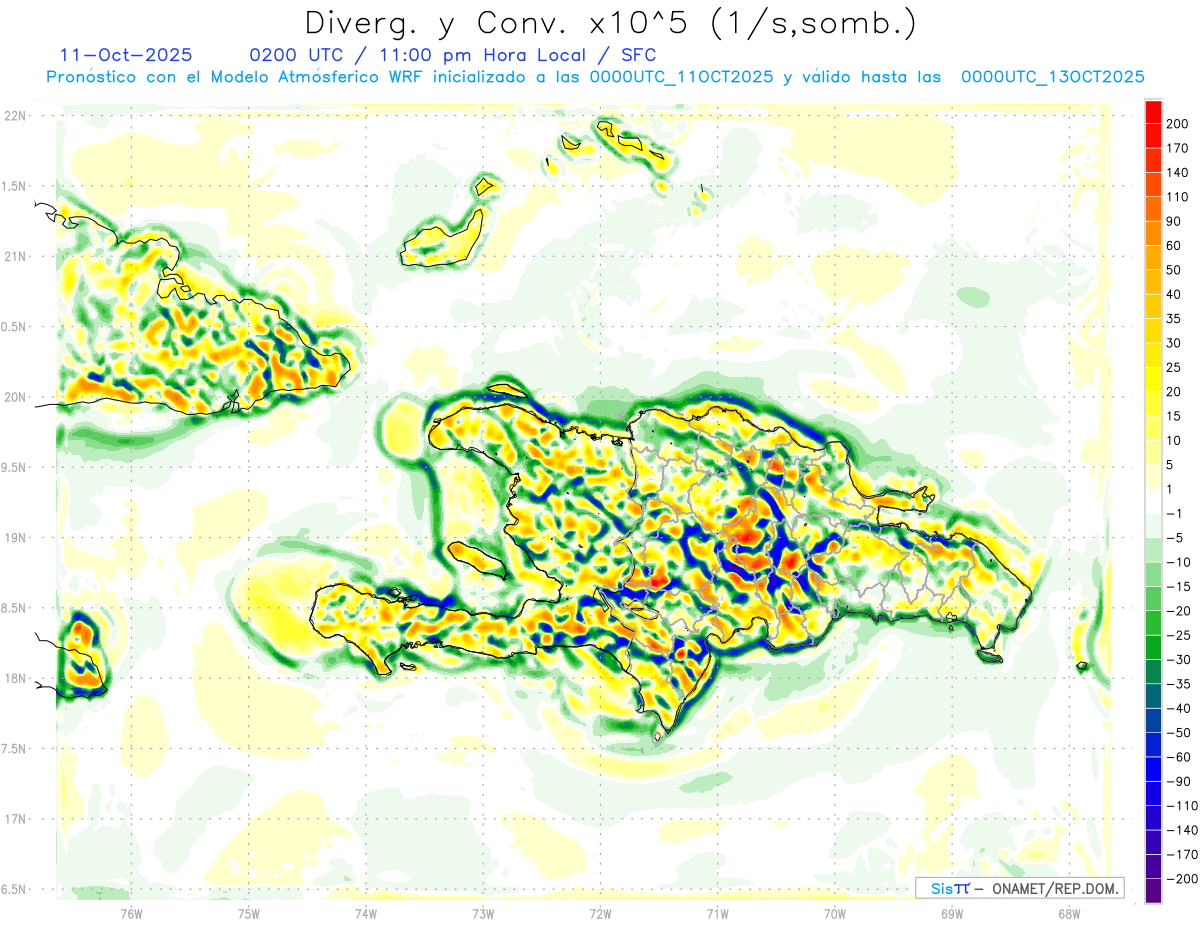Screen dimensions: 1200x927
Task: Click the colorbar label '-10'
Action: coord(1181,562)
